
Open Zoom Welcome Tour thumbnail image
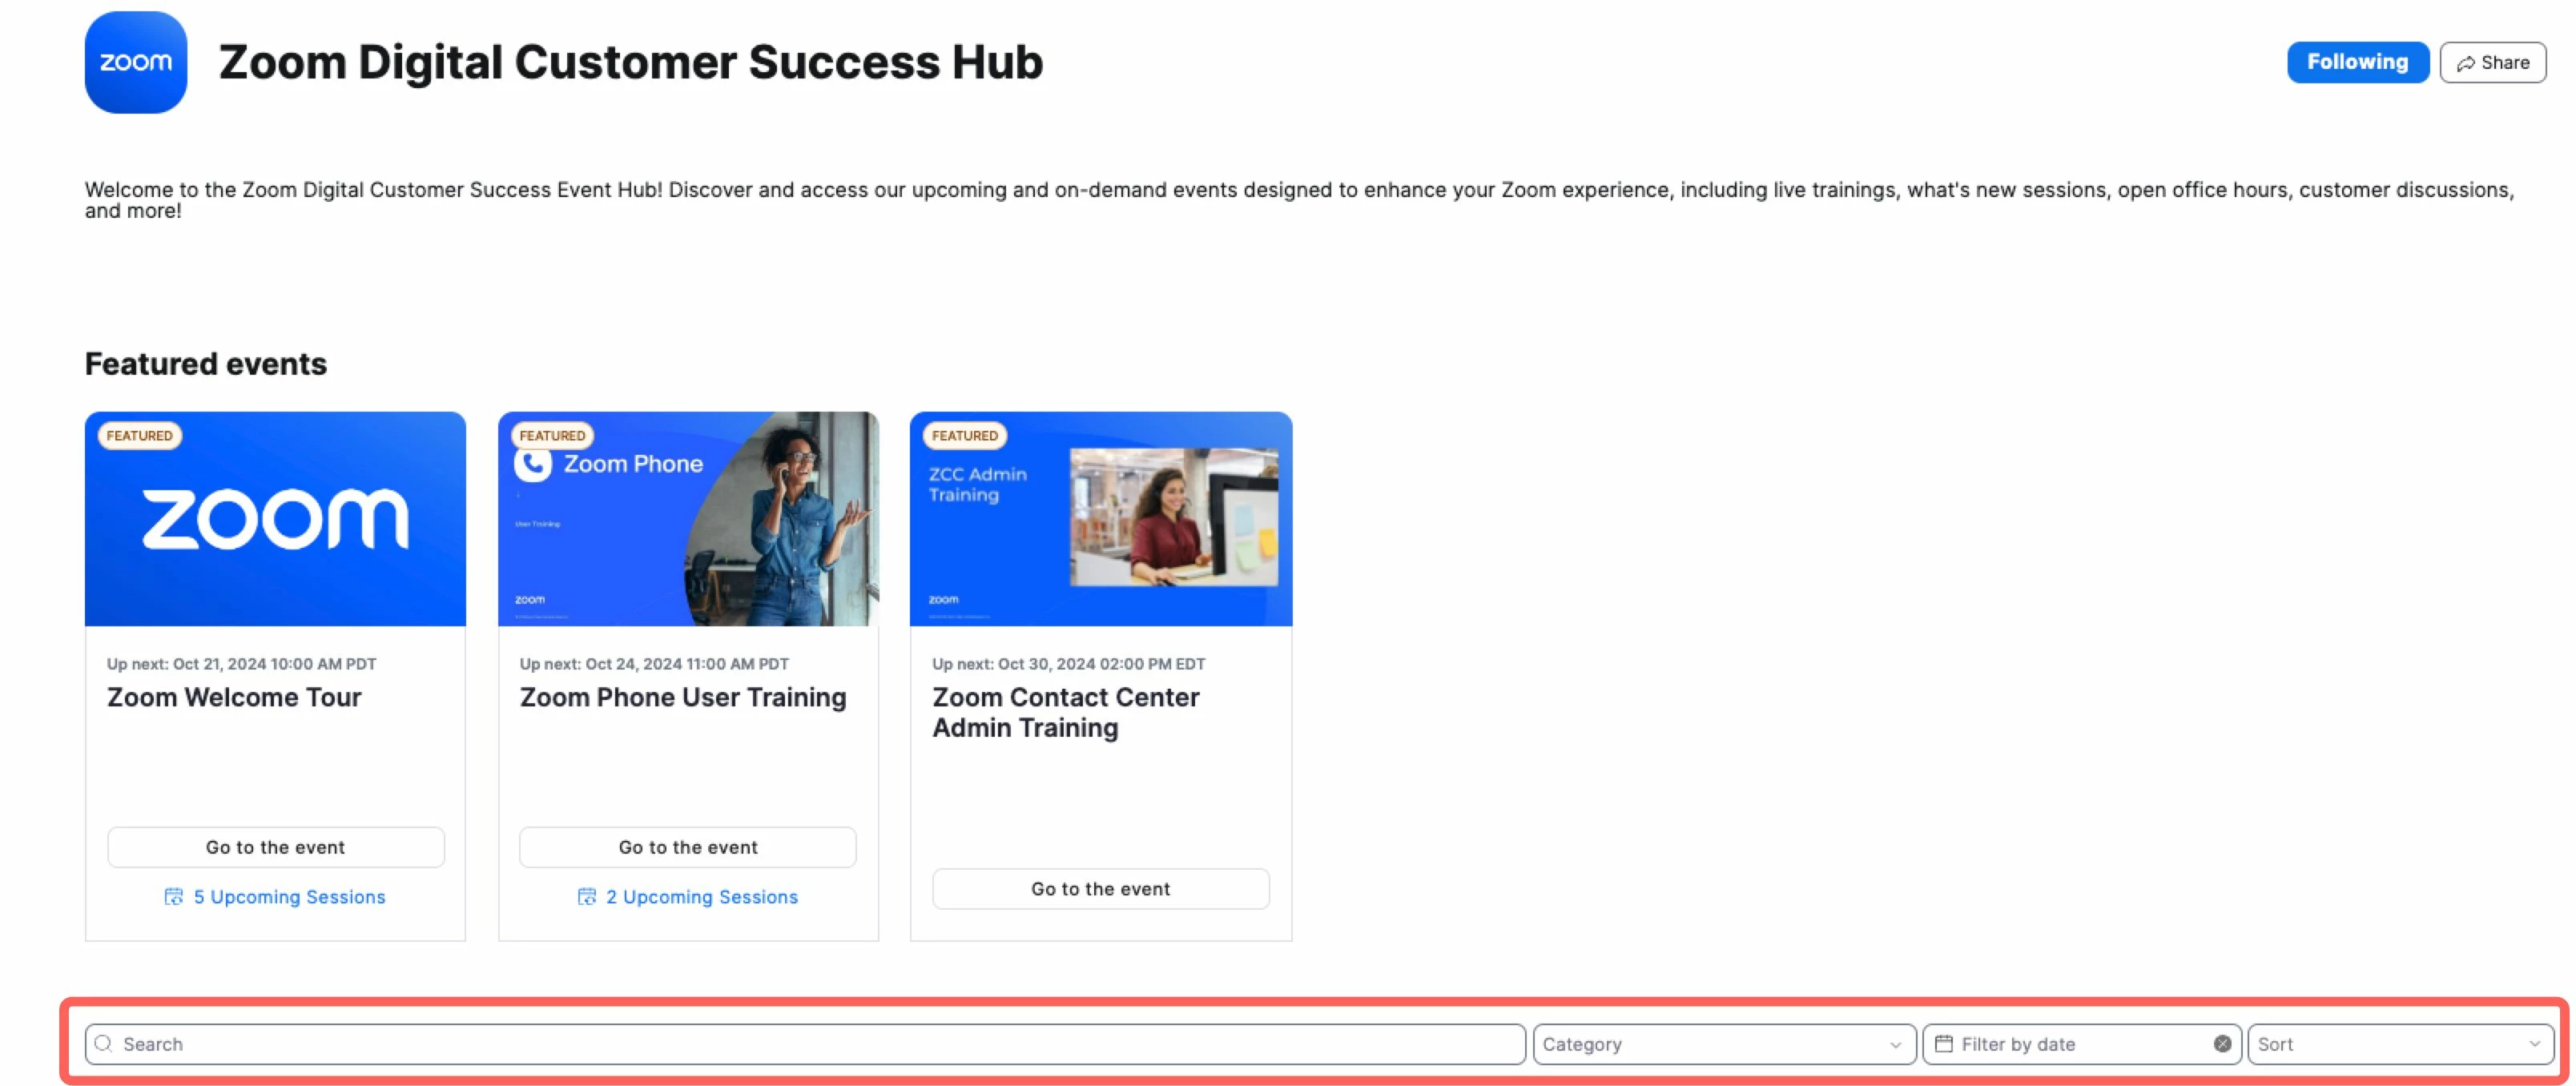(276, 519)
